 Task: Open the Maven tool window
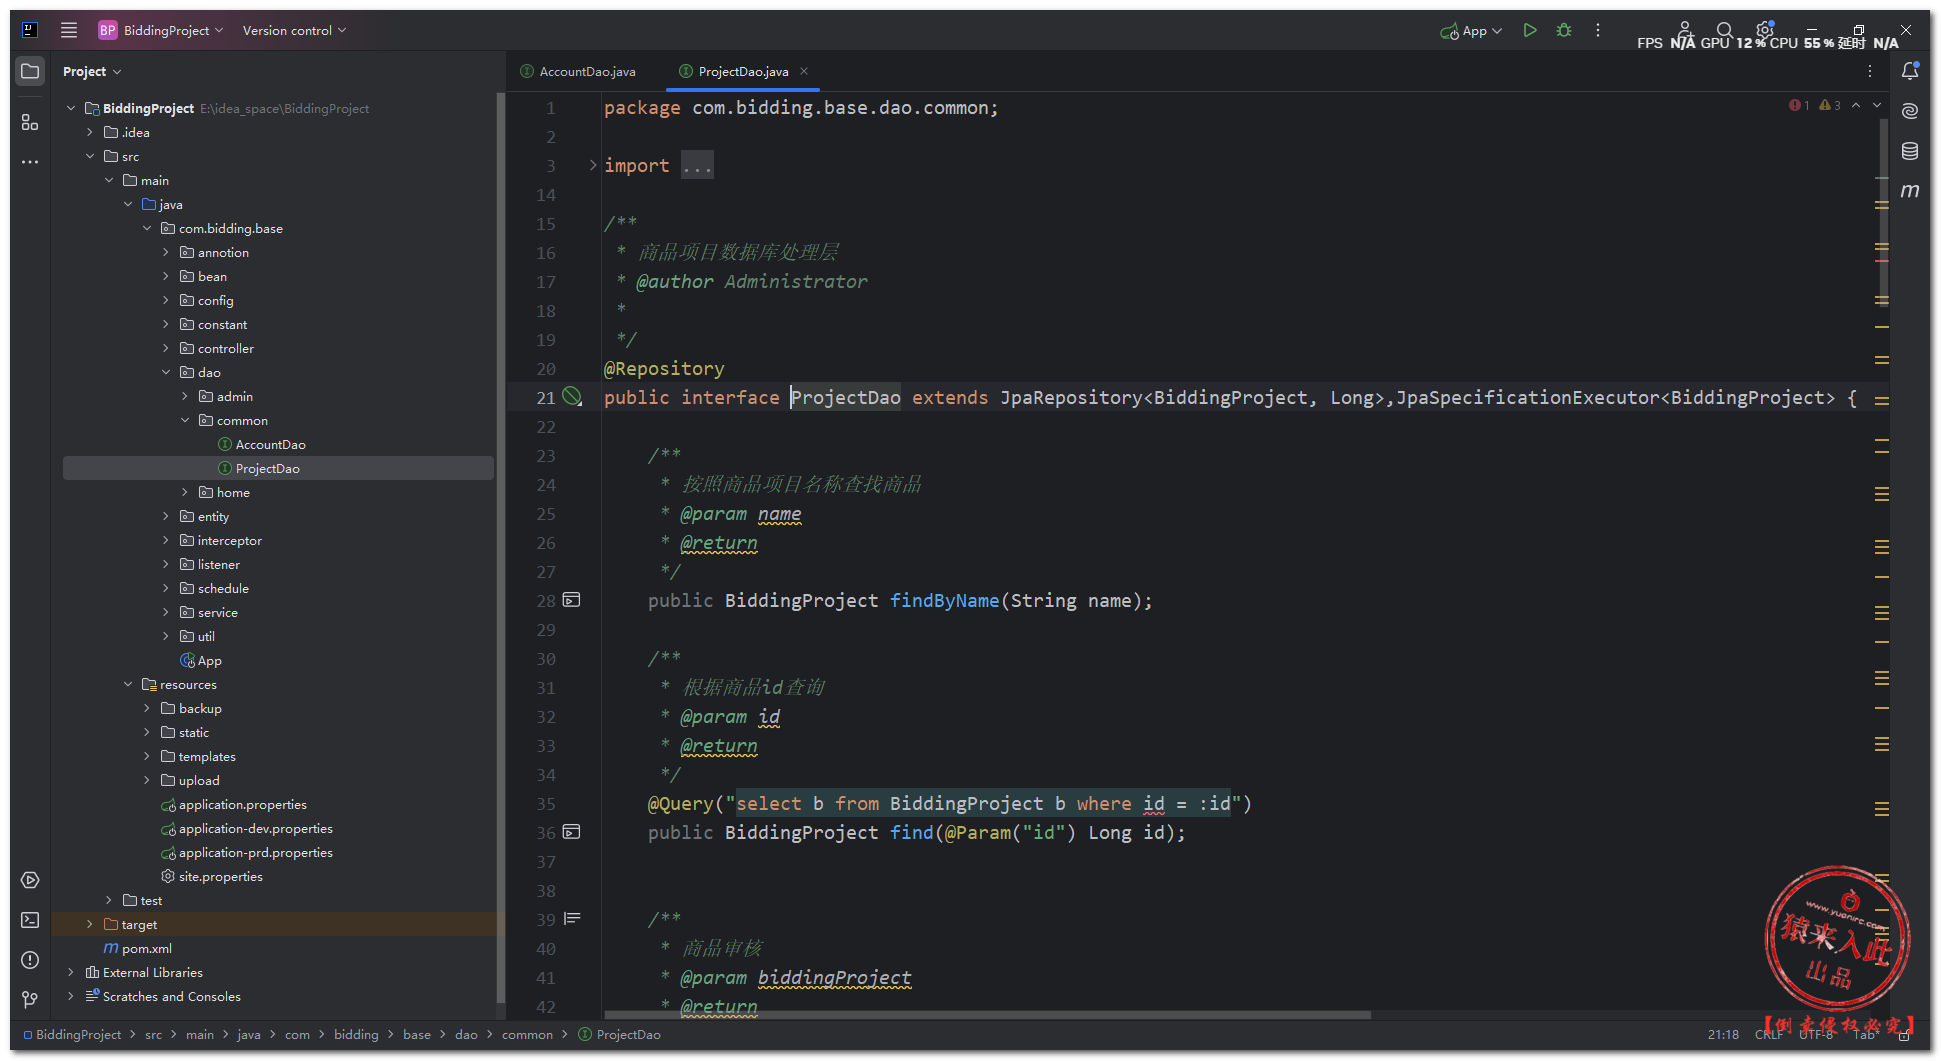(1910, 191)
